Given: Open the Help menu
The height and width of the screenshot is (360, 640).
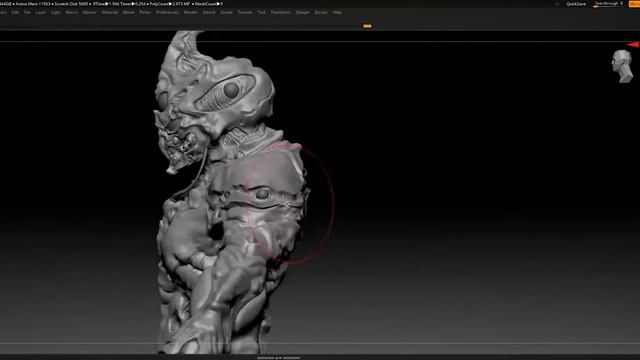Looking at the screenshot, I should click(x=337, y=12).
